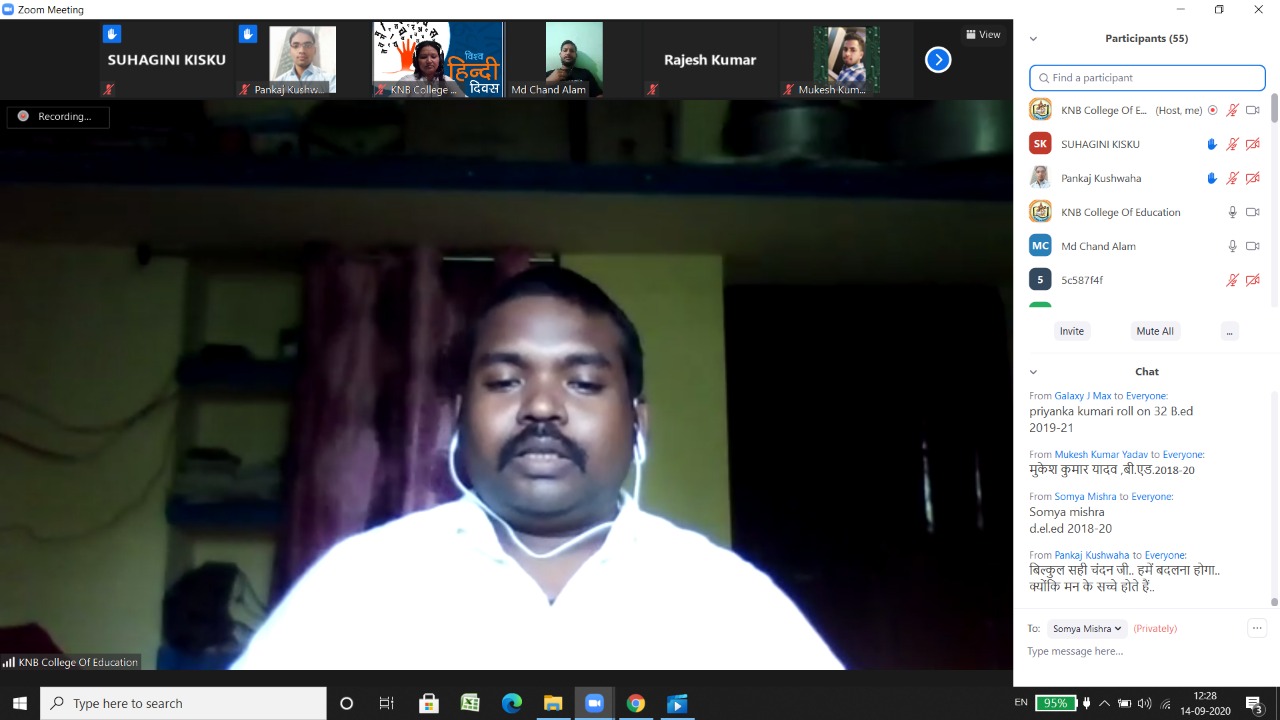Click the Type message here chat box
The image size is (1280, 720).
coord(1140,652)
